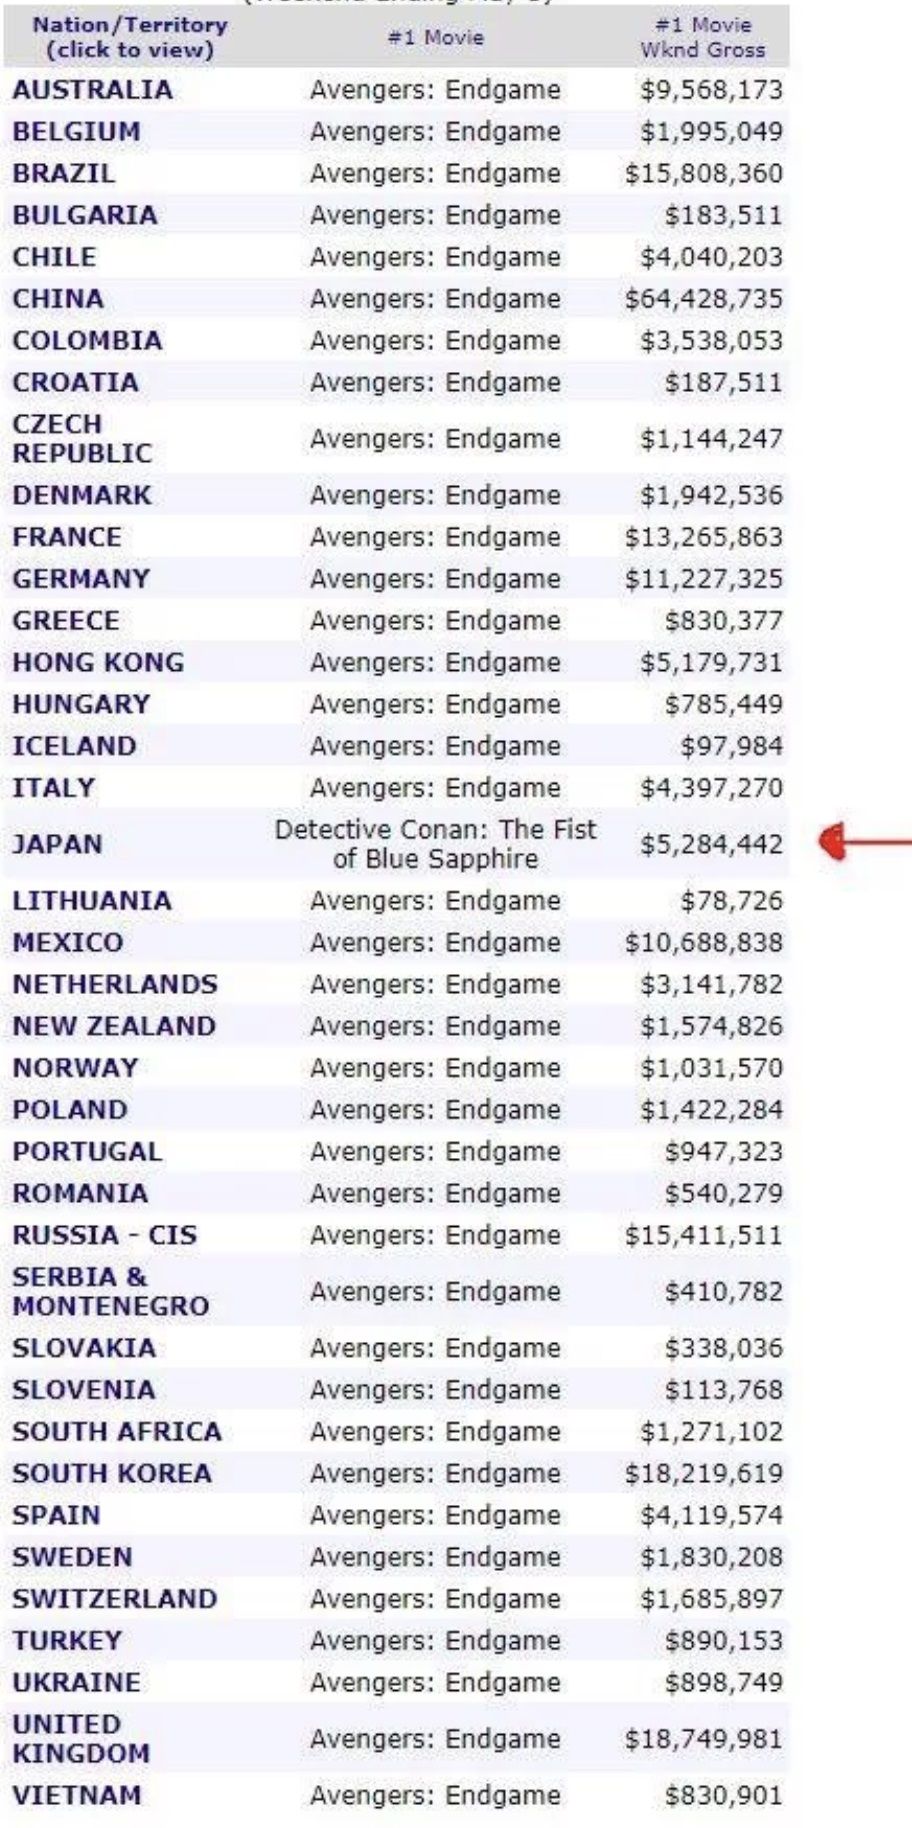Click the Nation/Territory column header
This screenshot has height=1828, width=912.
(x=130, y=37)
